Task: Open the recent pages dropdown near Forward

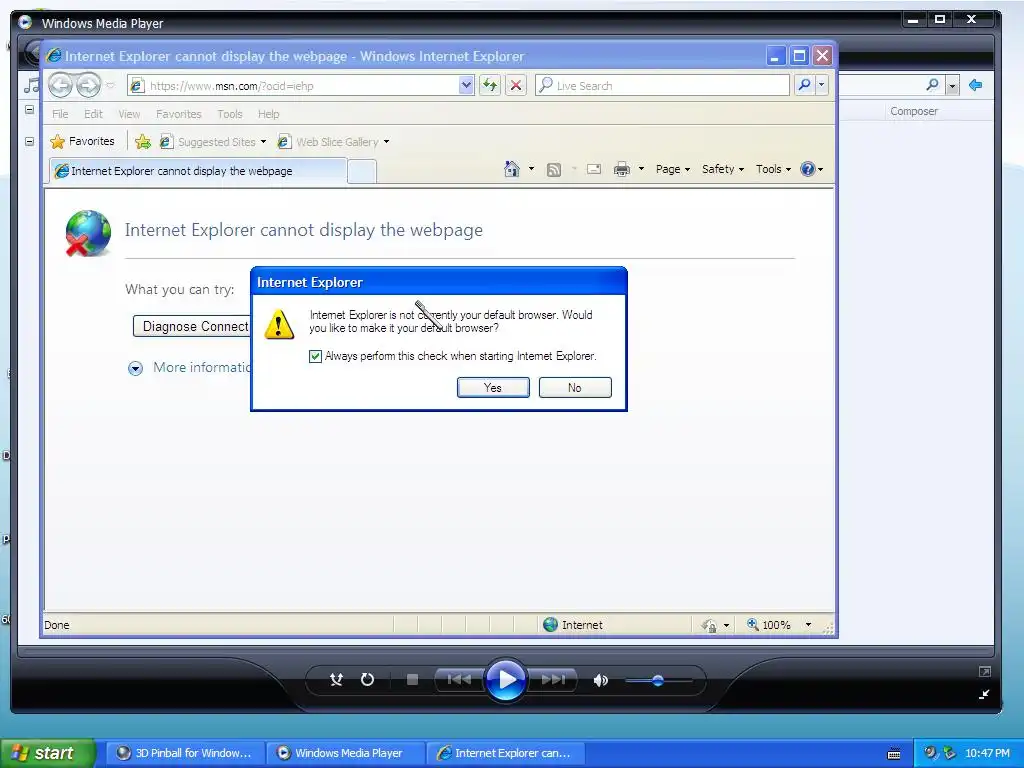Action: (x=110, y=85)
